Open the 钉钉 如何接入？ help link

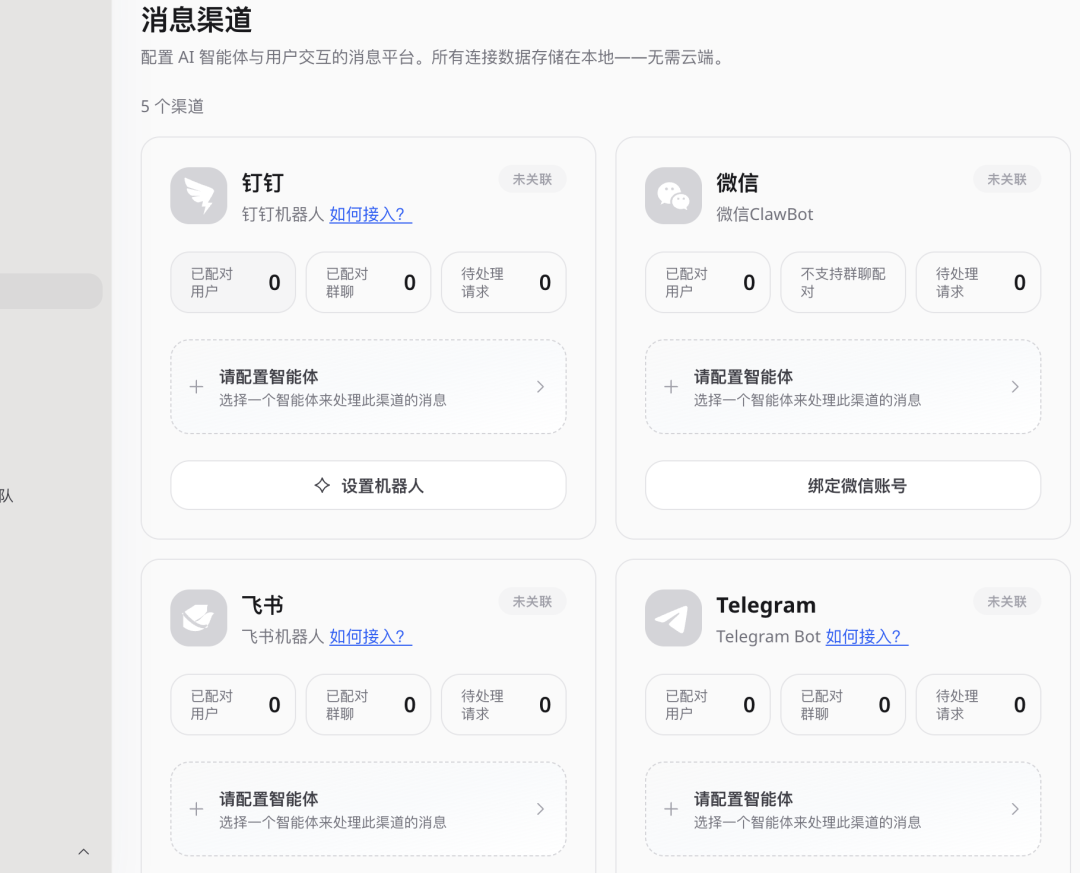pos(370,214)
